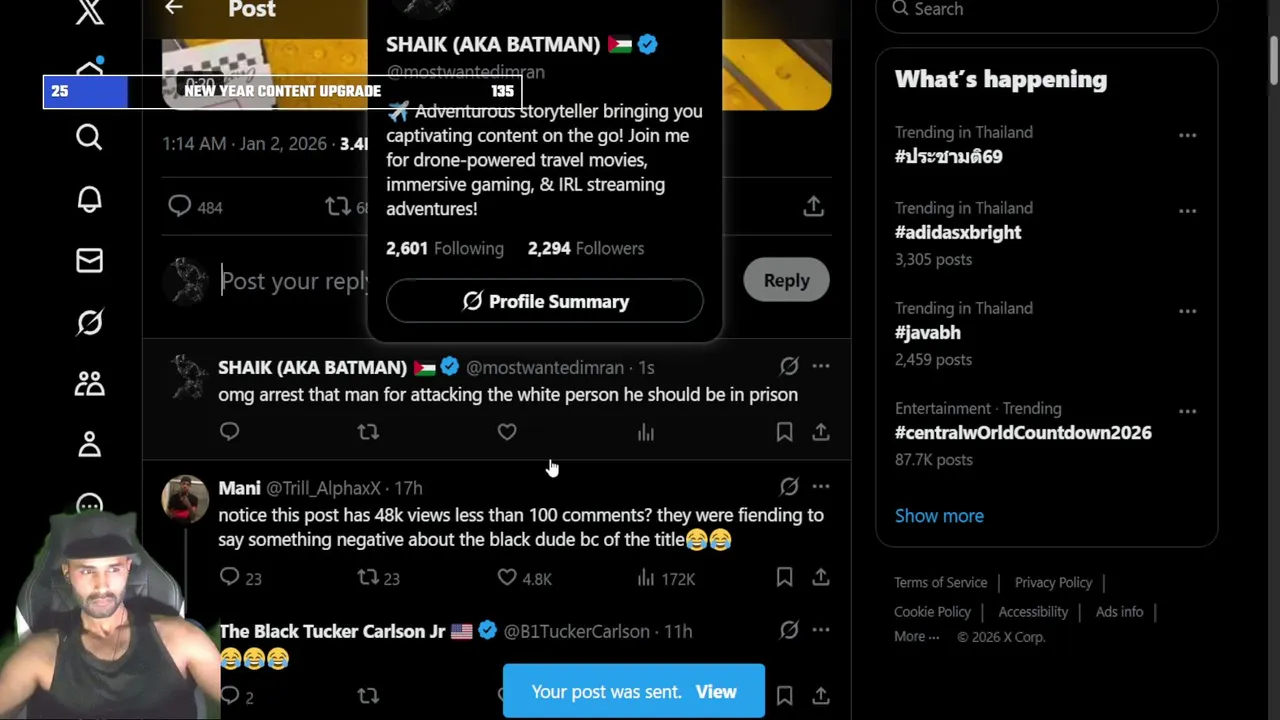This screenshot has width=1280, height=720.
Task: Bookmark the SHAIK (AKA BATMAN) reply
Action: [x=784, y=432]
